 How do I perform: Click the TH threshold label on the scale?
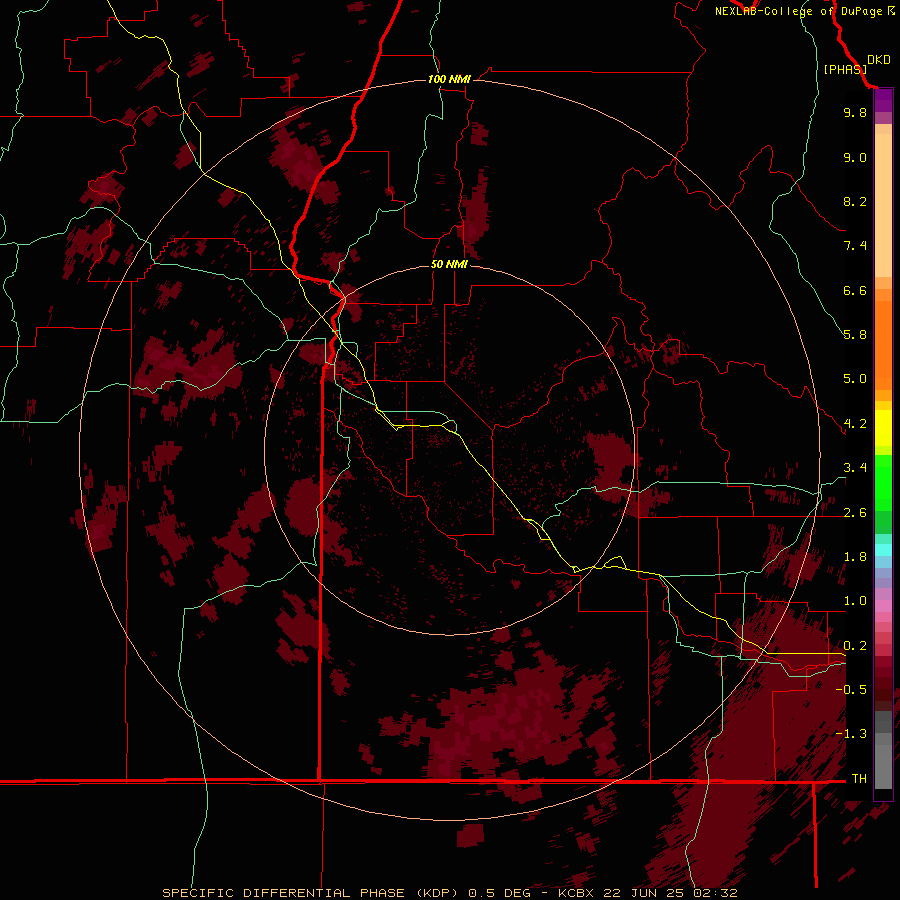[859, 779]
